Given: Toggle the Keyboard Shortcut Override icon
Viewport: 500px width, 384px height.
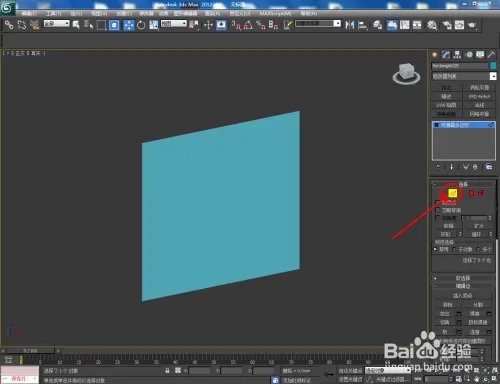Looking at the screenshot, I should [221, 25].
